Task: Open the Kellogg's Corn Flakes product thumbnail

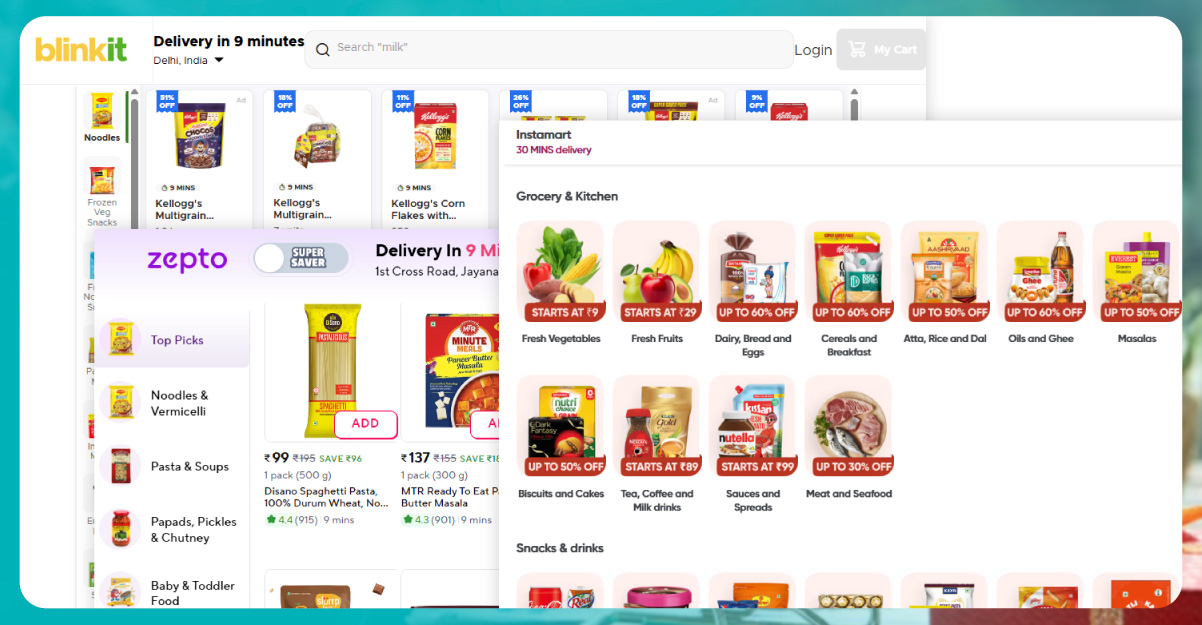Action: [x=435, y=138]
